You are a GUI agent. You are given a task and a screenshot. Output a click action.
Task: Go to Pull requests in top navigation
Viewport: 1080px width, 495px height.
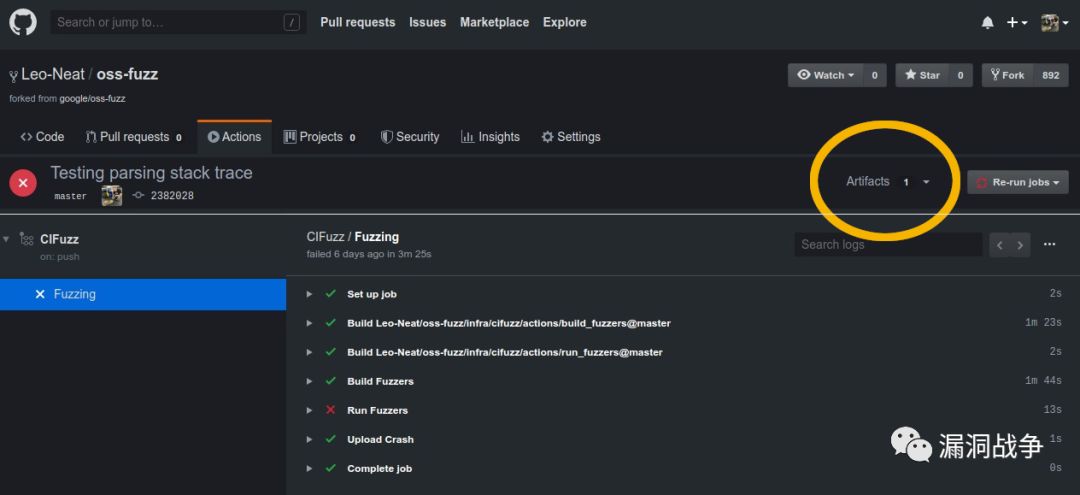pos(357,22)
